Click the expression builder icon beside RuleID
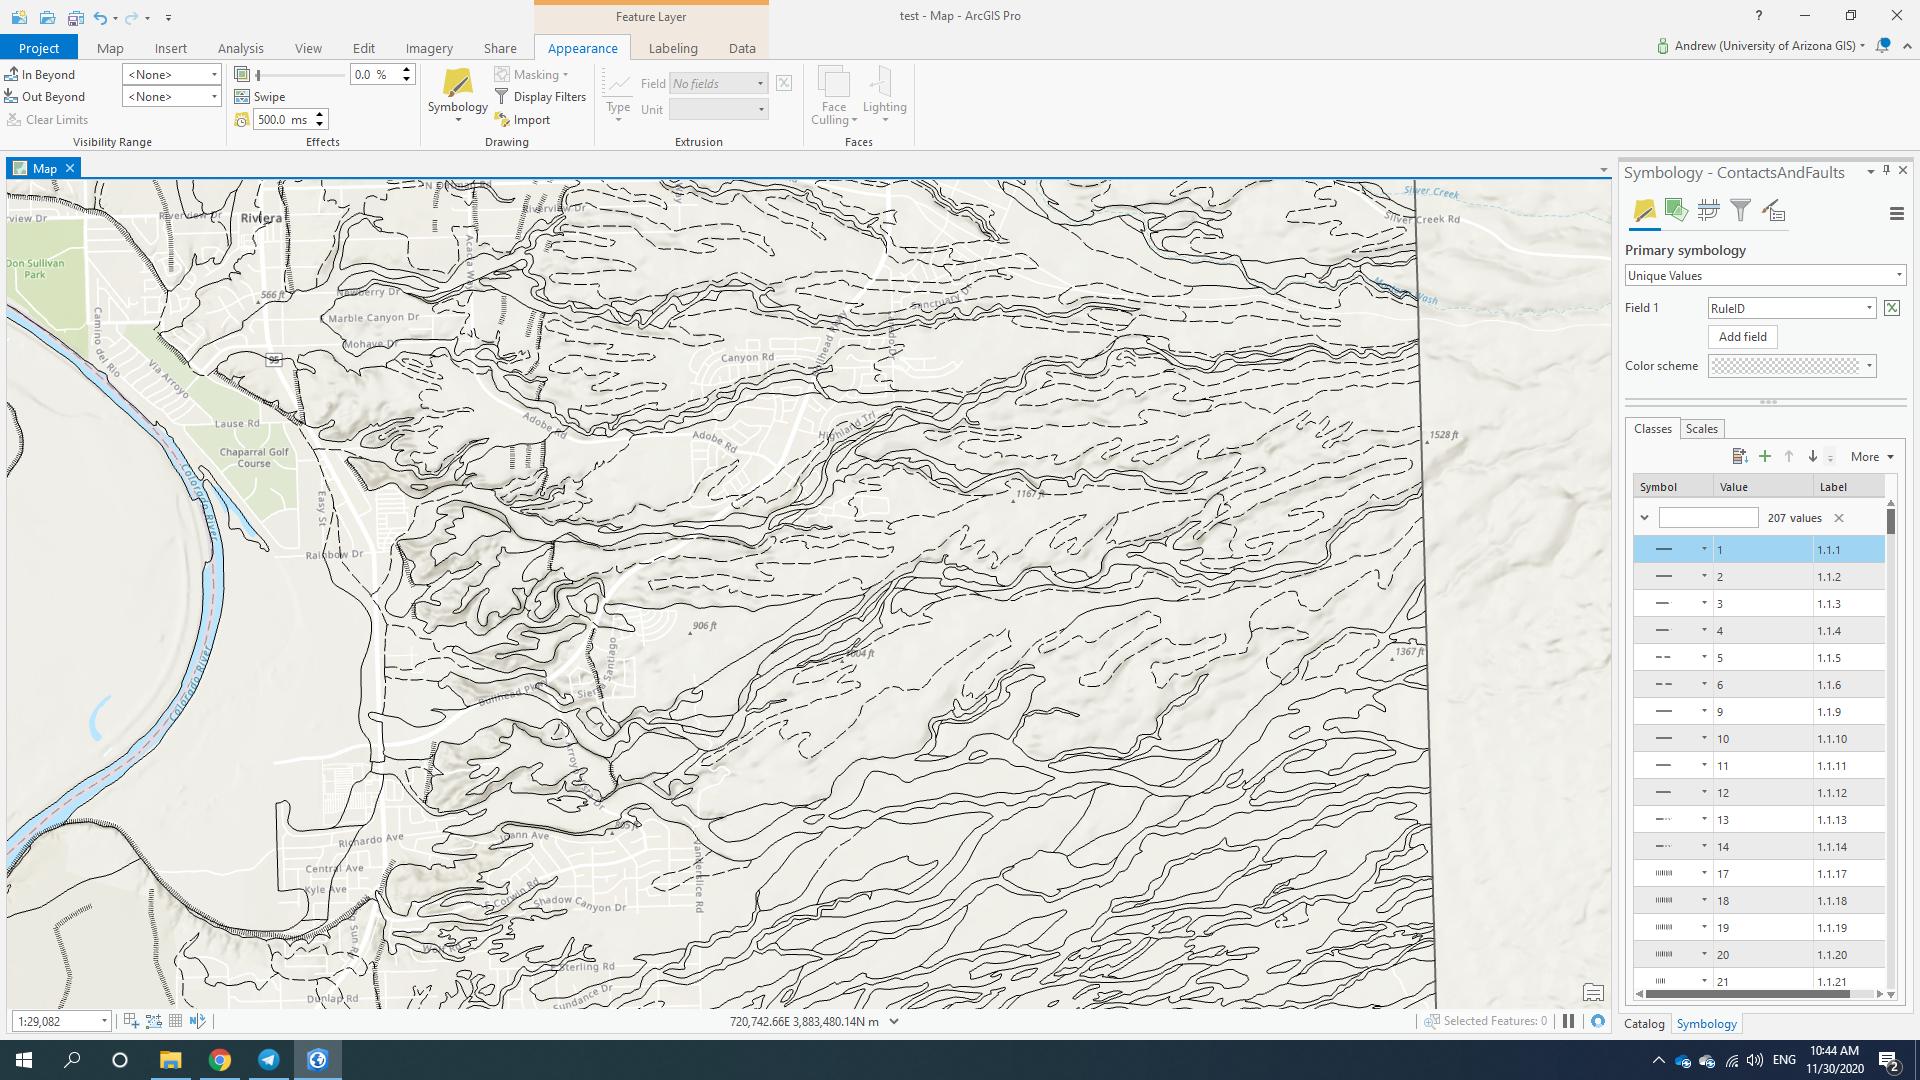 pos(1892,308)
